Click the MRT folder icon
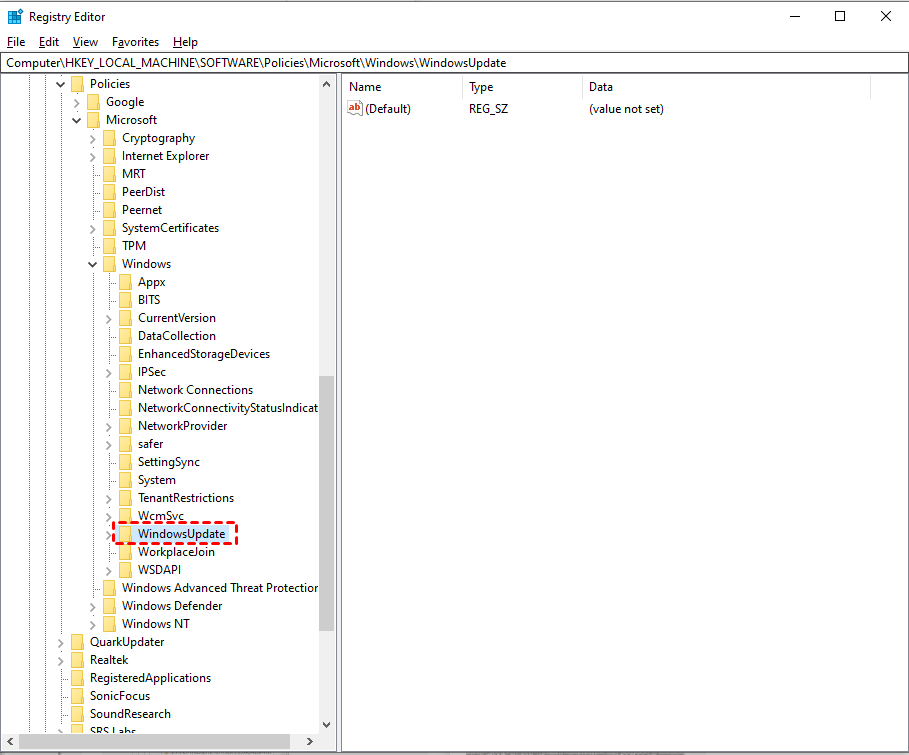 point(109,174)
